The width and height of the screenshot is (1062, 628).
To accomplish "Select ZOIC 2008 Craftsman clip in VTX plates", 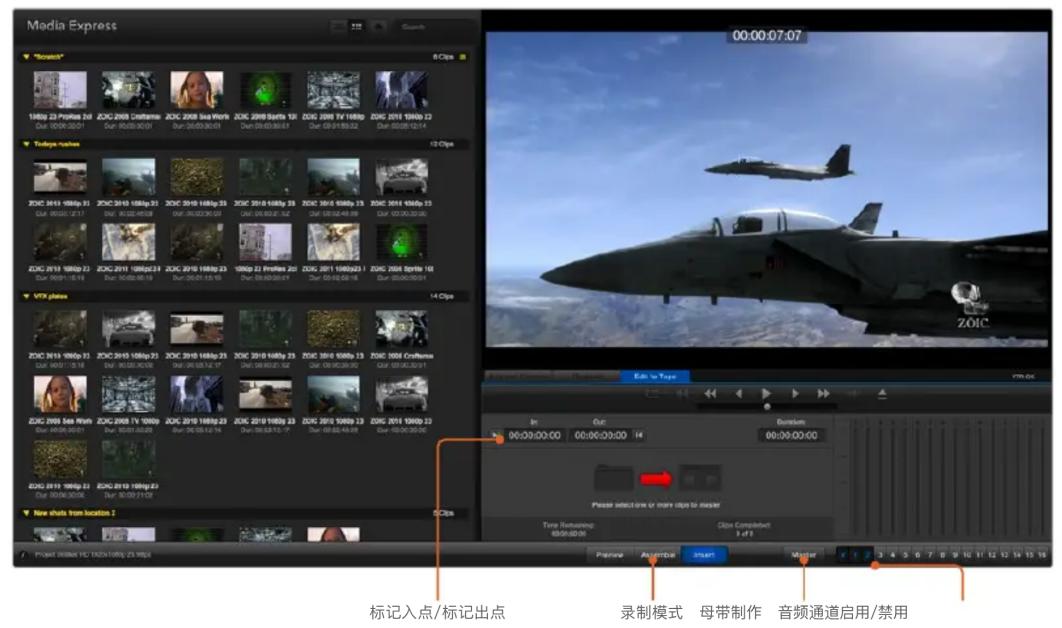I will tap(402, 329).
